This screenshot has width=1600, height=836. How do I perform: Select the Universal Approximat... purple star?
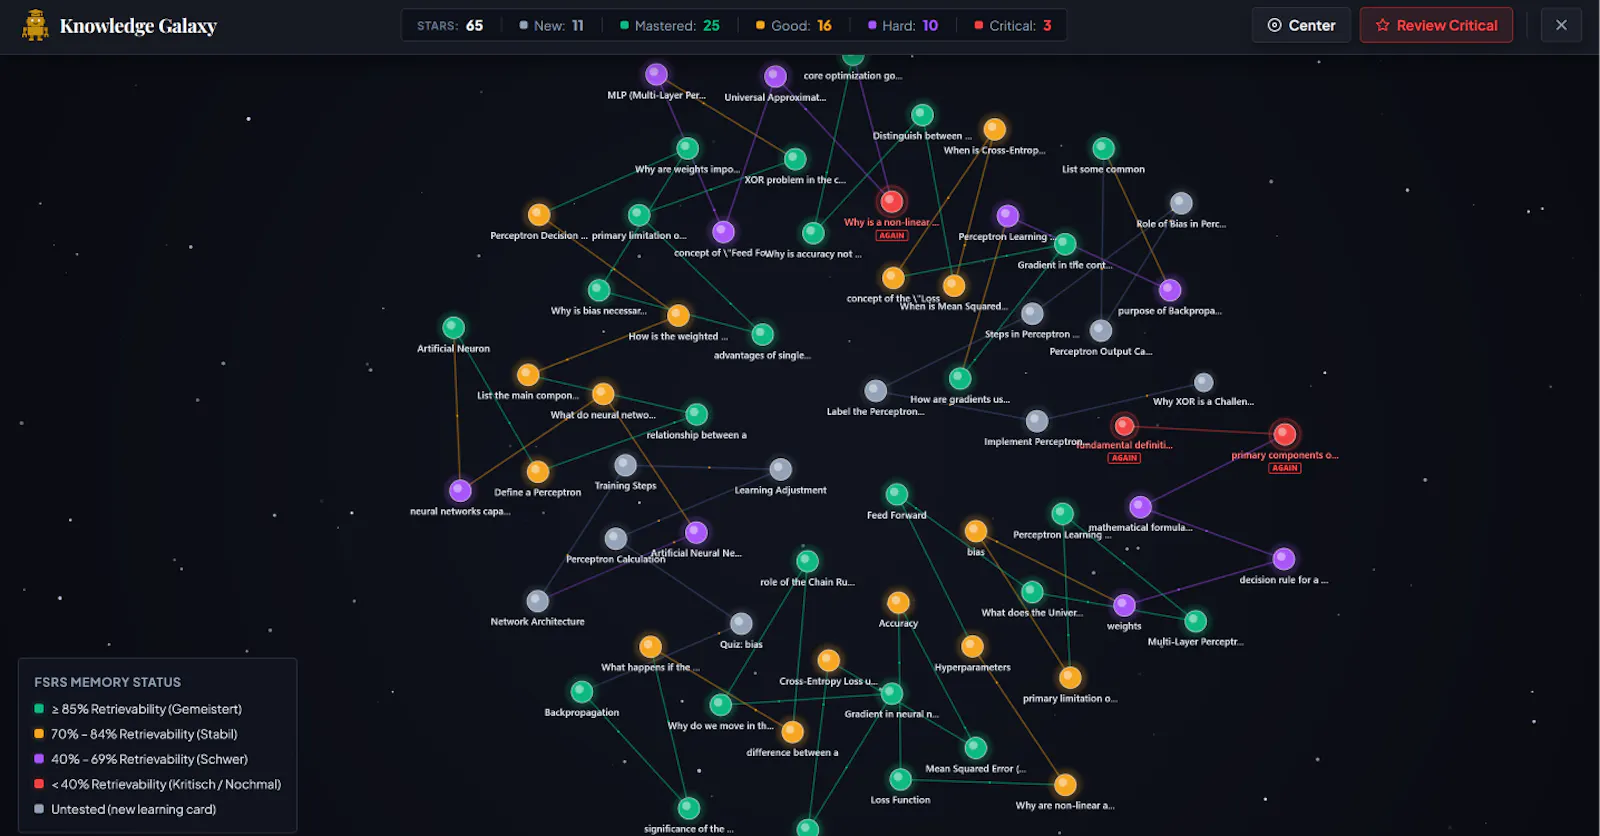[775, 76]
